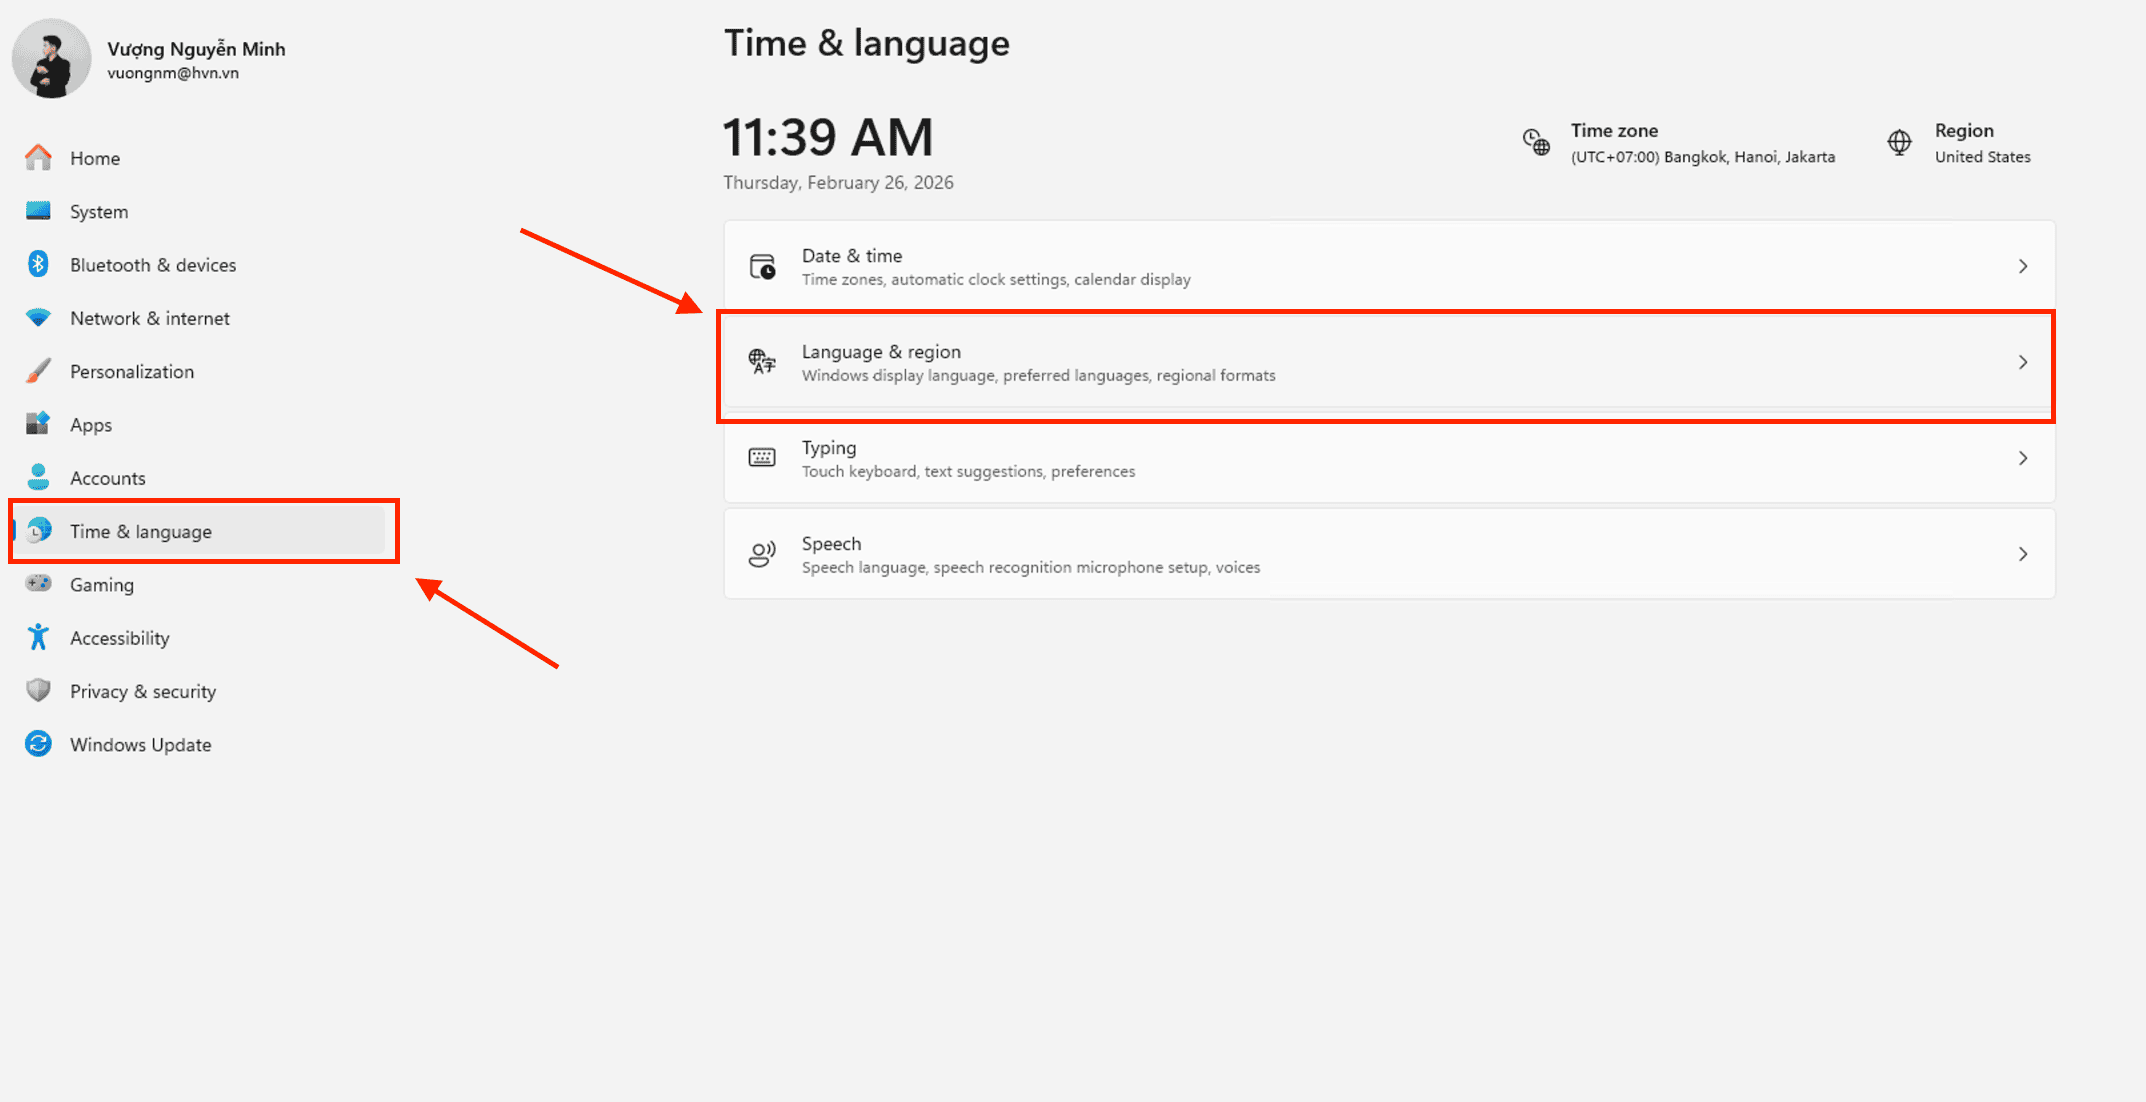Expand the Date & time chevron
Screen dimensions: 2146x1102
pos(2022,266)
